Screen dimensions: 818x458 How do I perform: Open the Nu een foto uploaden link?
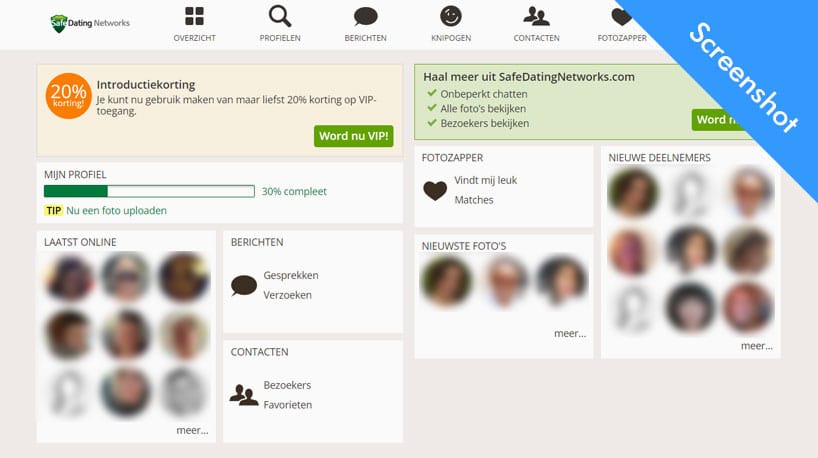[x=116, y=211]
